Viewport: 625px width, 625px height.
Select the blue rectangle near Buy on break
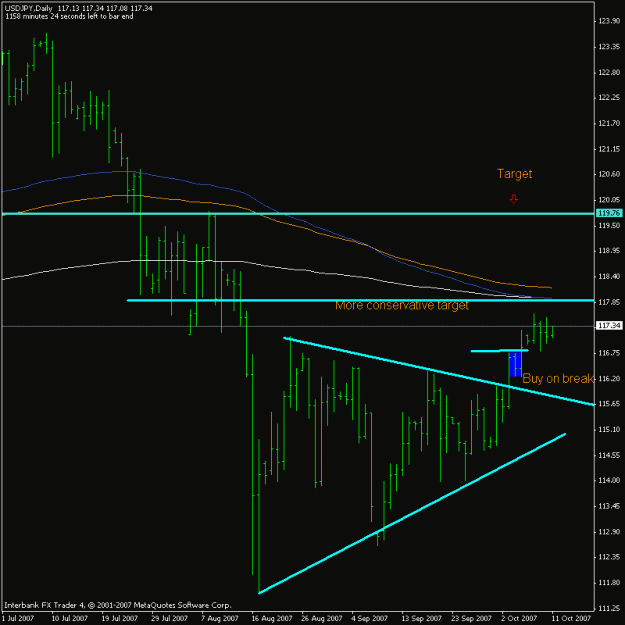click(x=515, y=364)
